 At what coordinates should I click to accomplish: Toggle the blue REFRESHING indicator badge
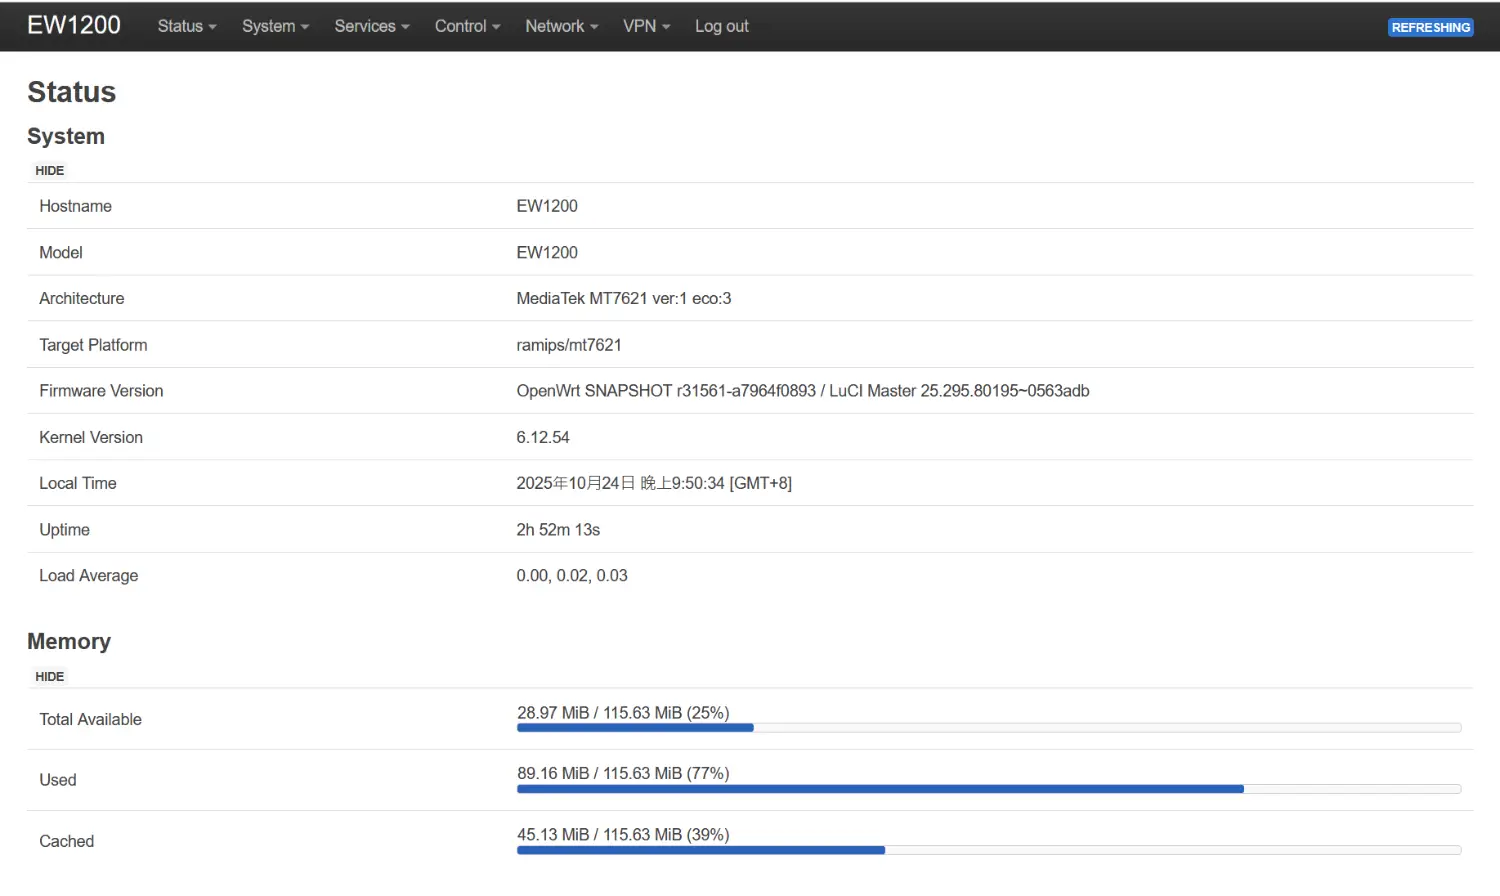[1430, 27]
